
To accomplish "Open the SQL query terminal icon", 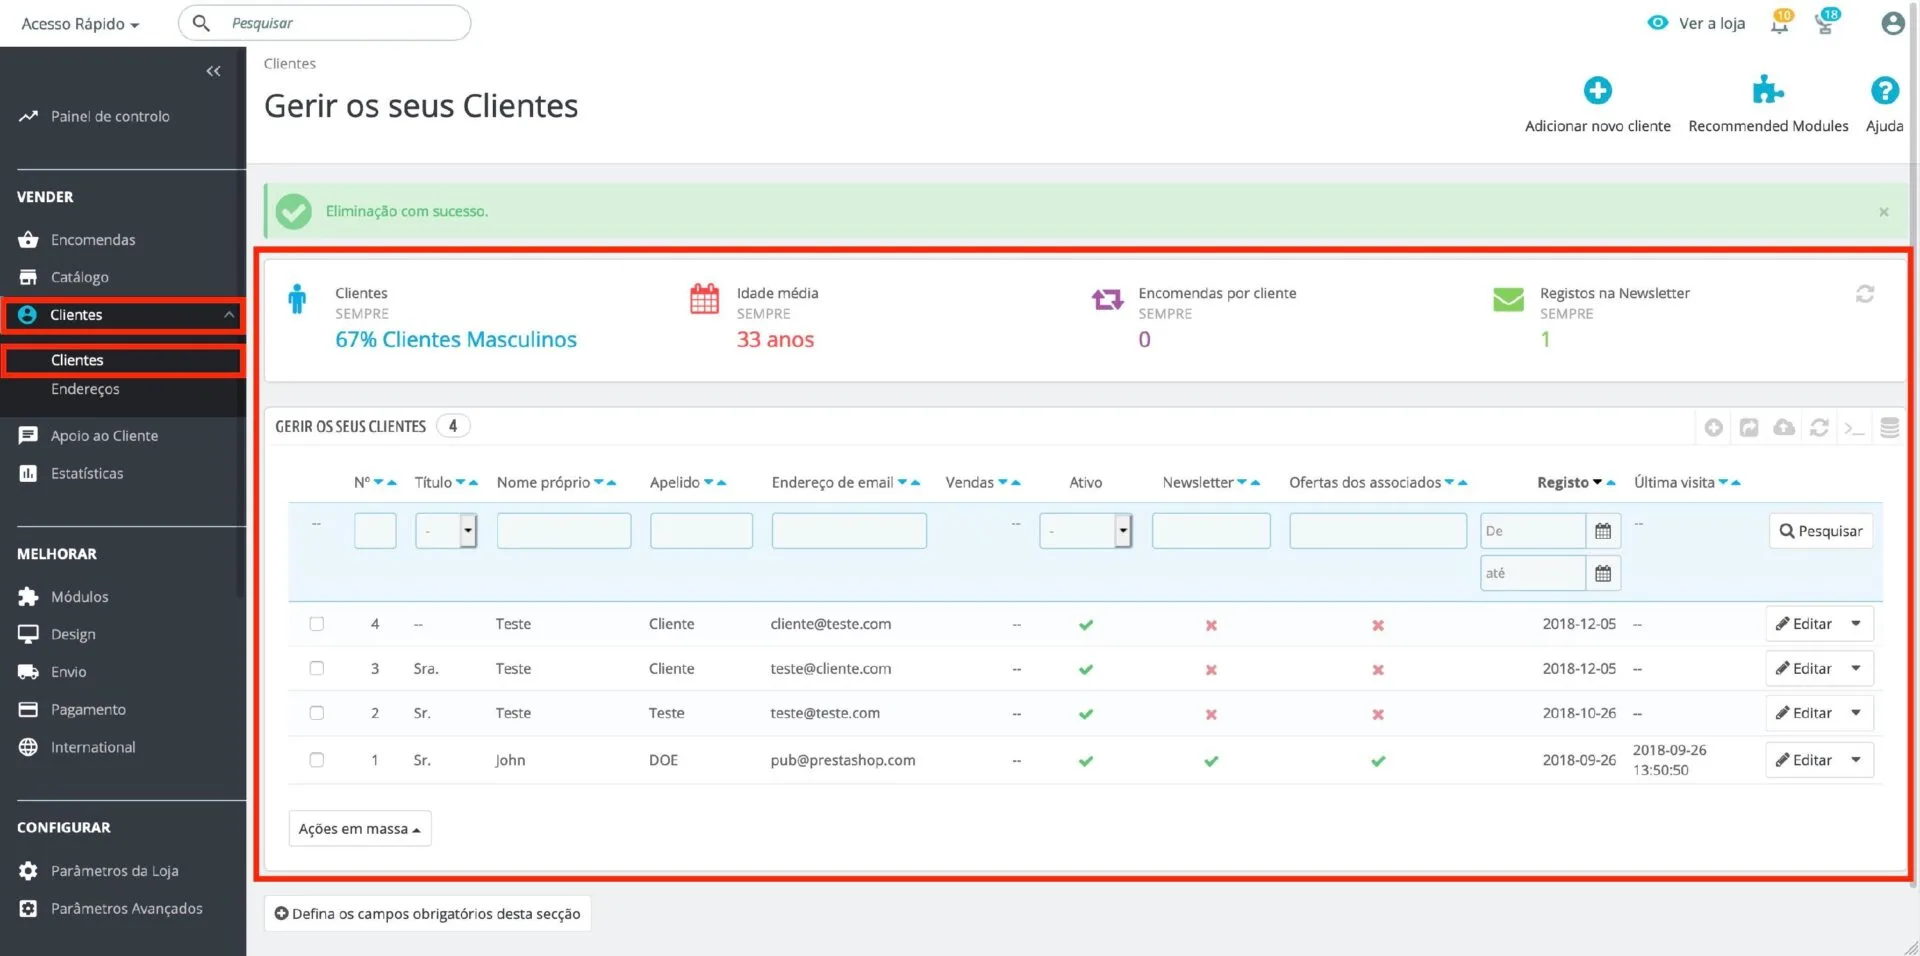I will click(1854, 428).
